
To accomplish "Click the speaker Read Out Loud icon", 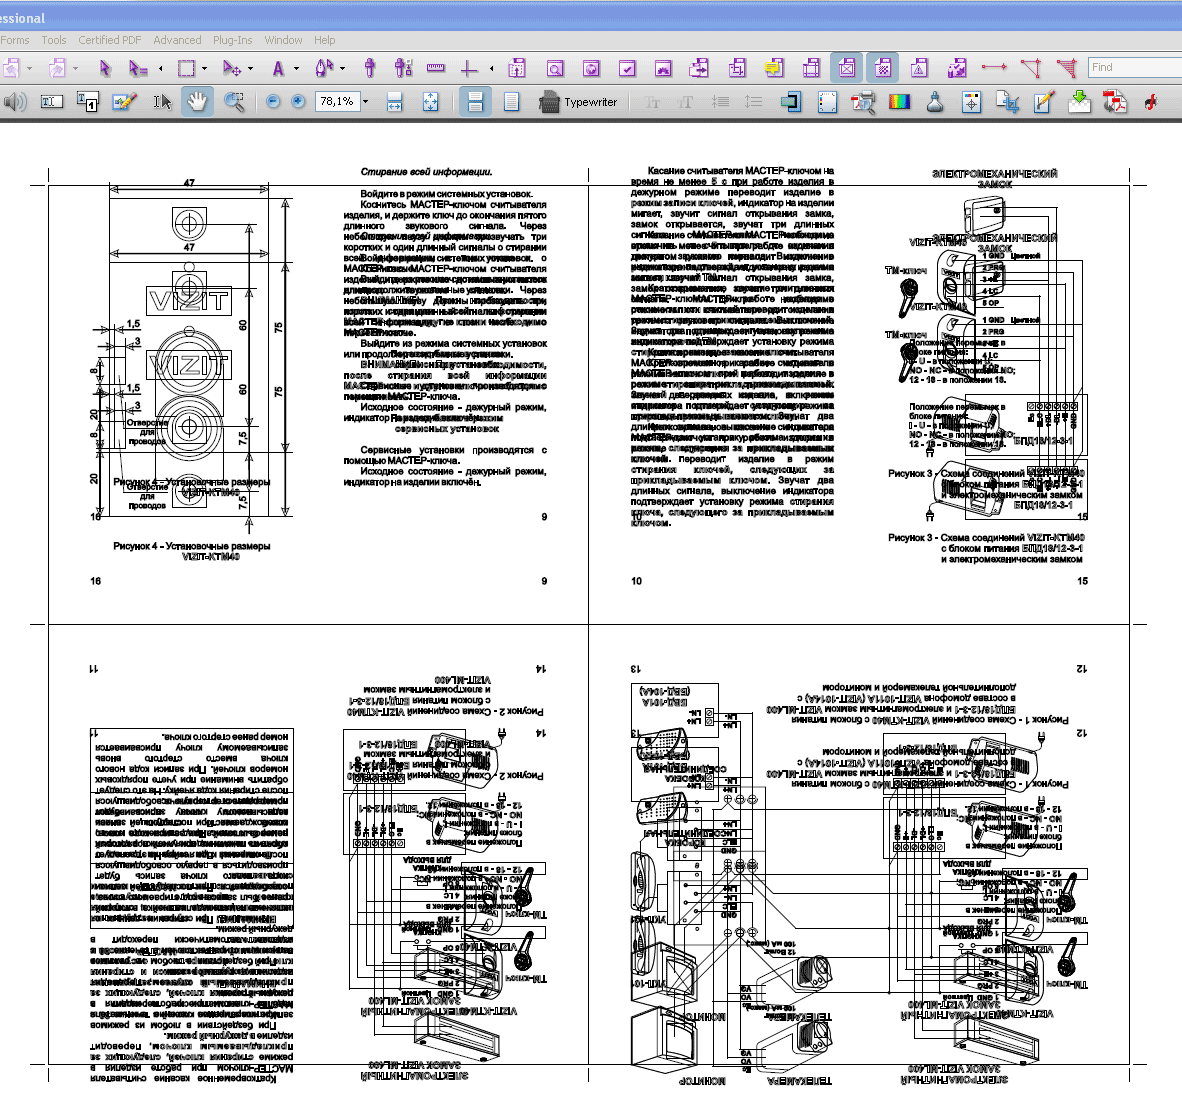I will [14, 101].
